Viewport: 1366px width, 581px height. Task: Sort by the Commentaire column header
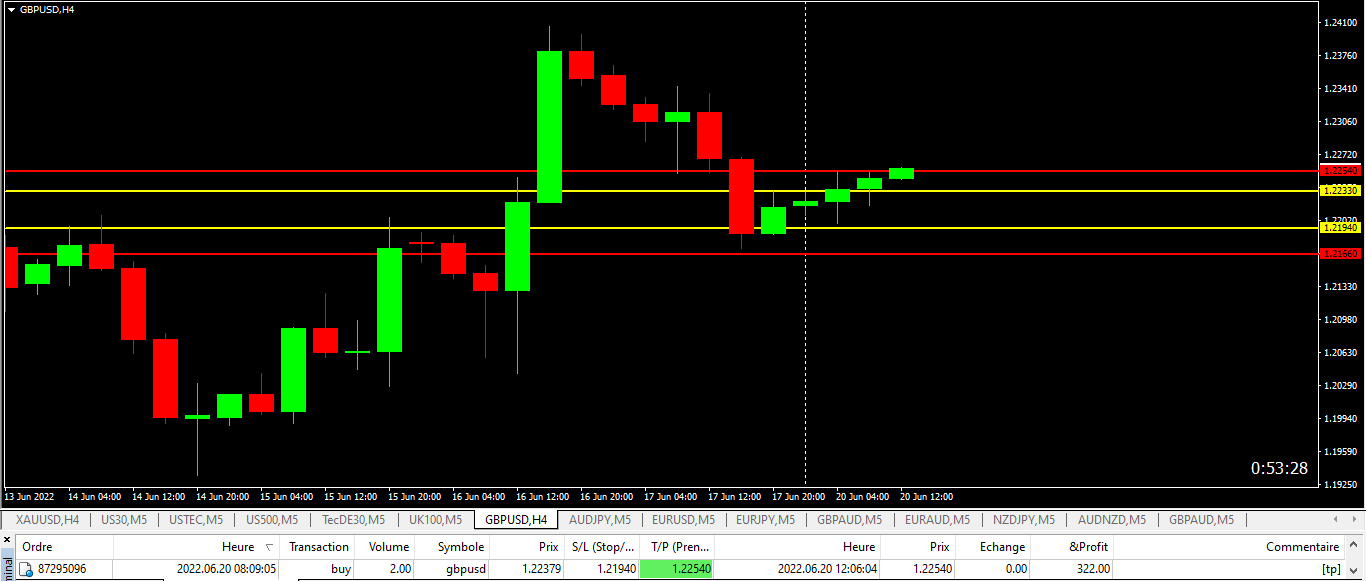pos(1229,547)
